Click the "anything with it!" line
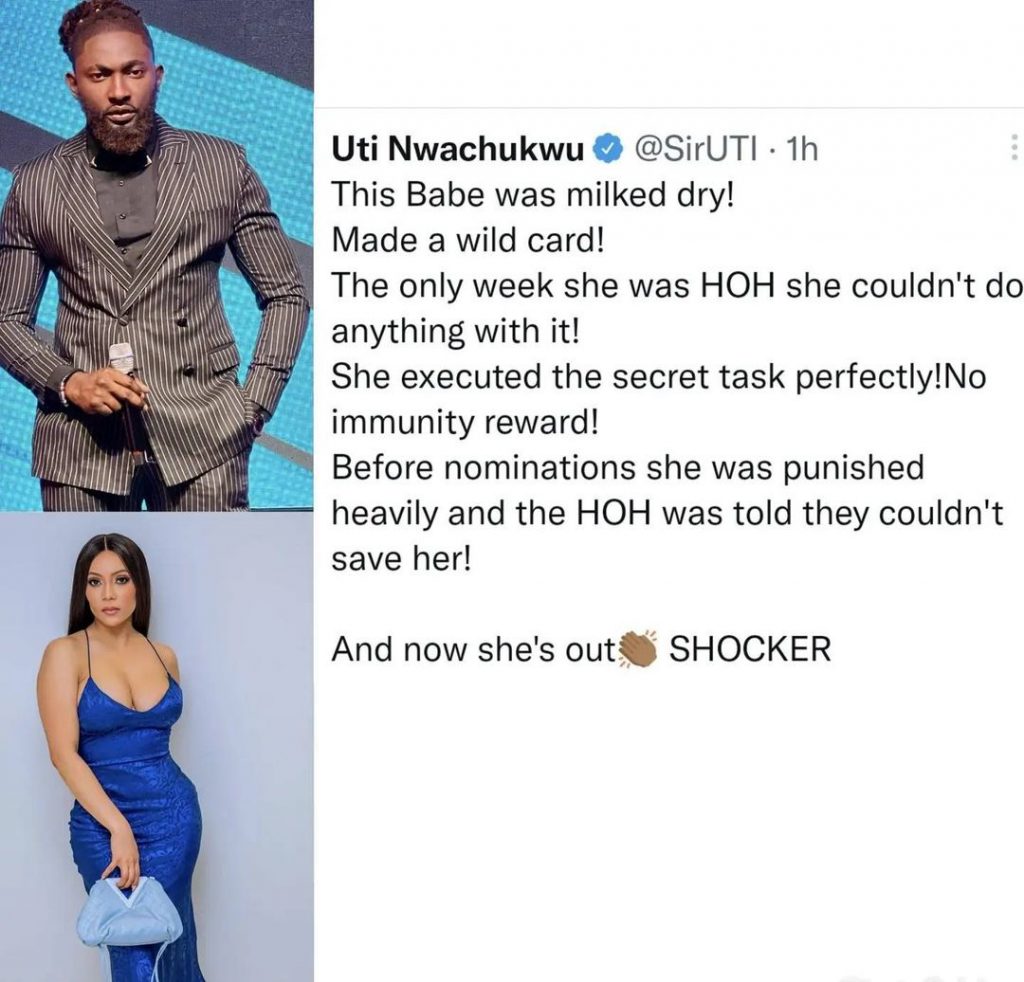The height and width of the screenshot is (982, 1024). (455, 332)
